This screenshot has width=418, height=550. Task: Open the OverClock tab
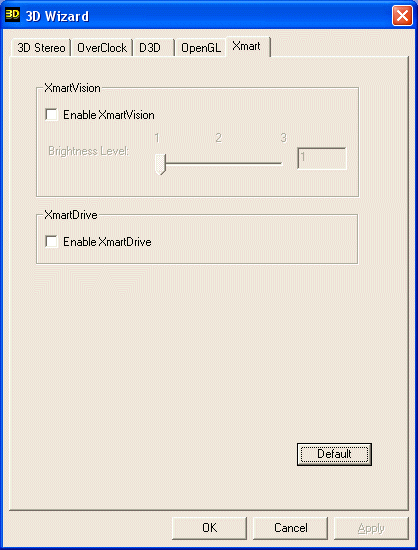[102, 48]
